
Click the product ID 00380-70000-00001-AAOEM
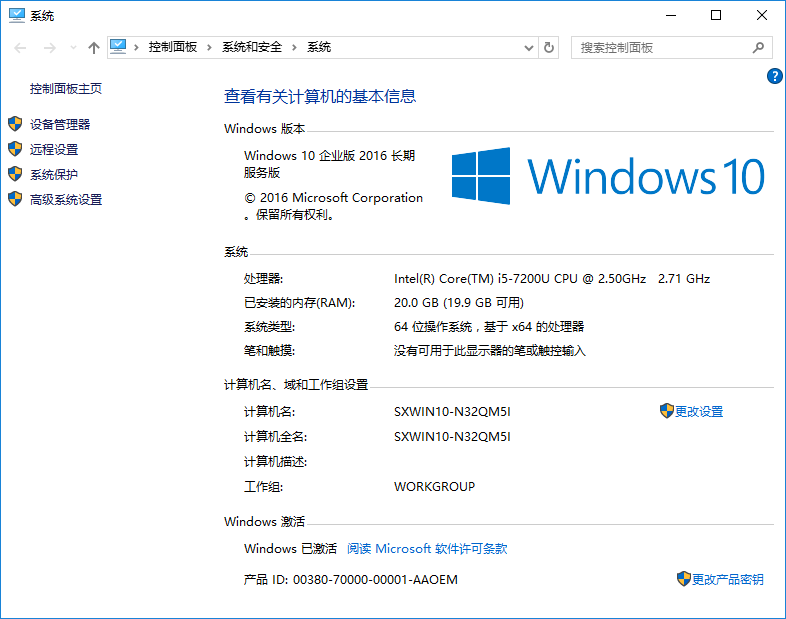(x=375, y=580)
